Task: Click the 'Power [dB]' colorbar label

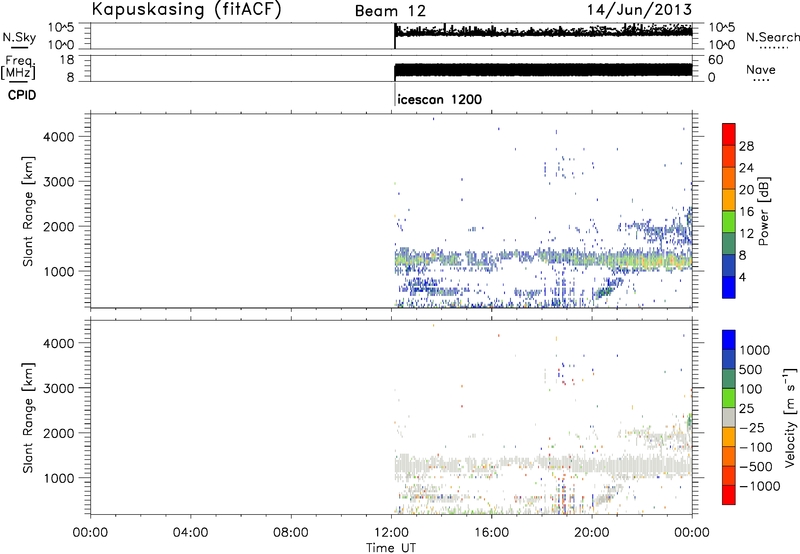Action: 763,211
